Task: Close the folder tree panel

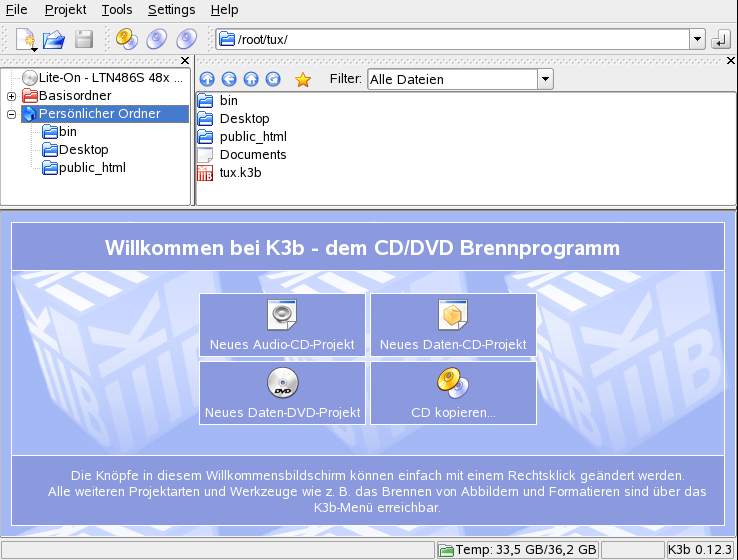Action: coord(185,60)
